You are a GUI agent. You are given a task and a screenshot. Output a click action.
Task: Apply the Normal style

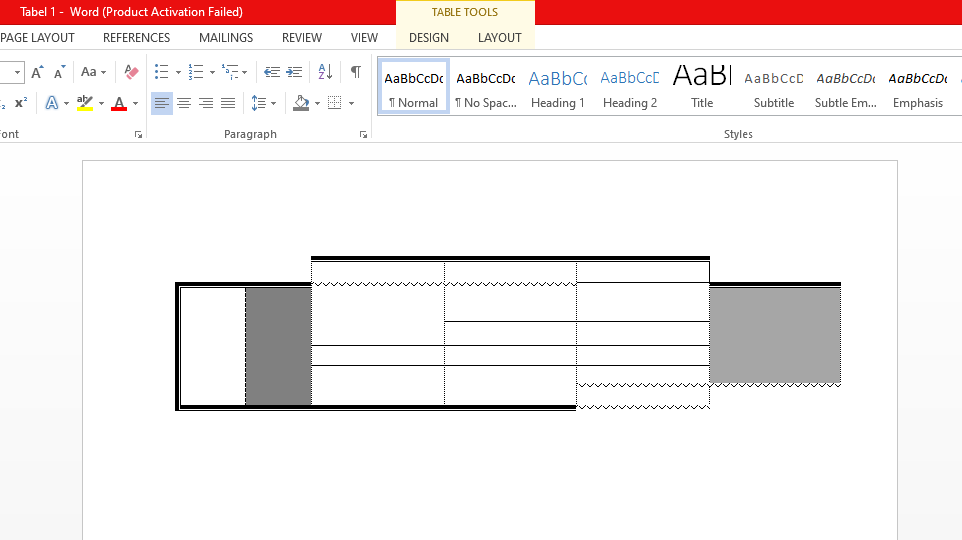coord(414,87)
